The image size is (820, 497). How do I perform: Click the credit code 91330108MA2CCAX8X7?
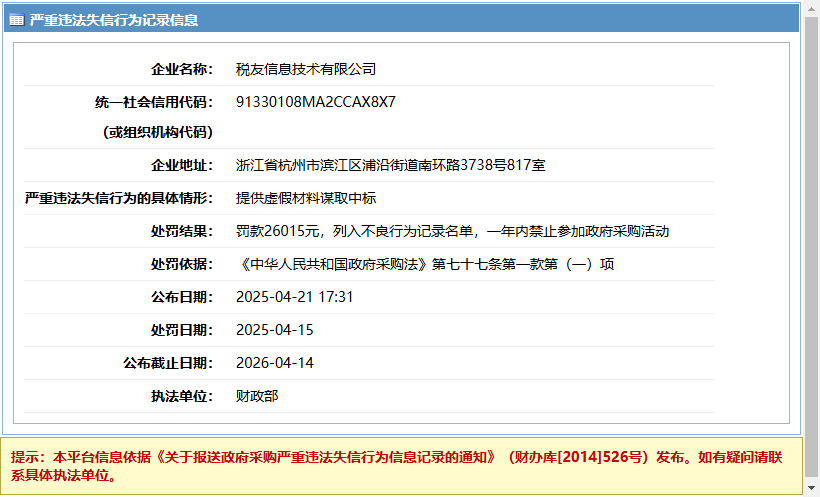[x=315, y=102]
